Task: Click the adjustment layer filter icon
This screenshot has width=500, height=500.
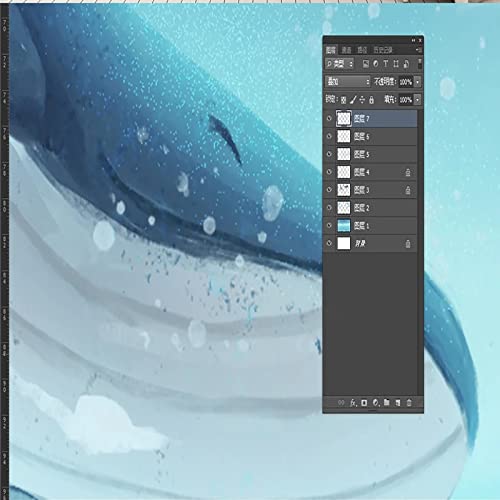Action: point(376,64)
